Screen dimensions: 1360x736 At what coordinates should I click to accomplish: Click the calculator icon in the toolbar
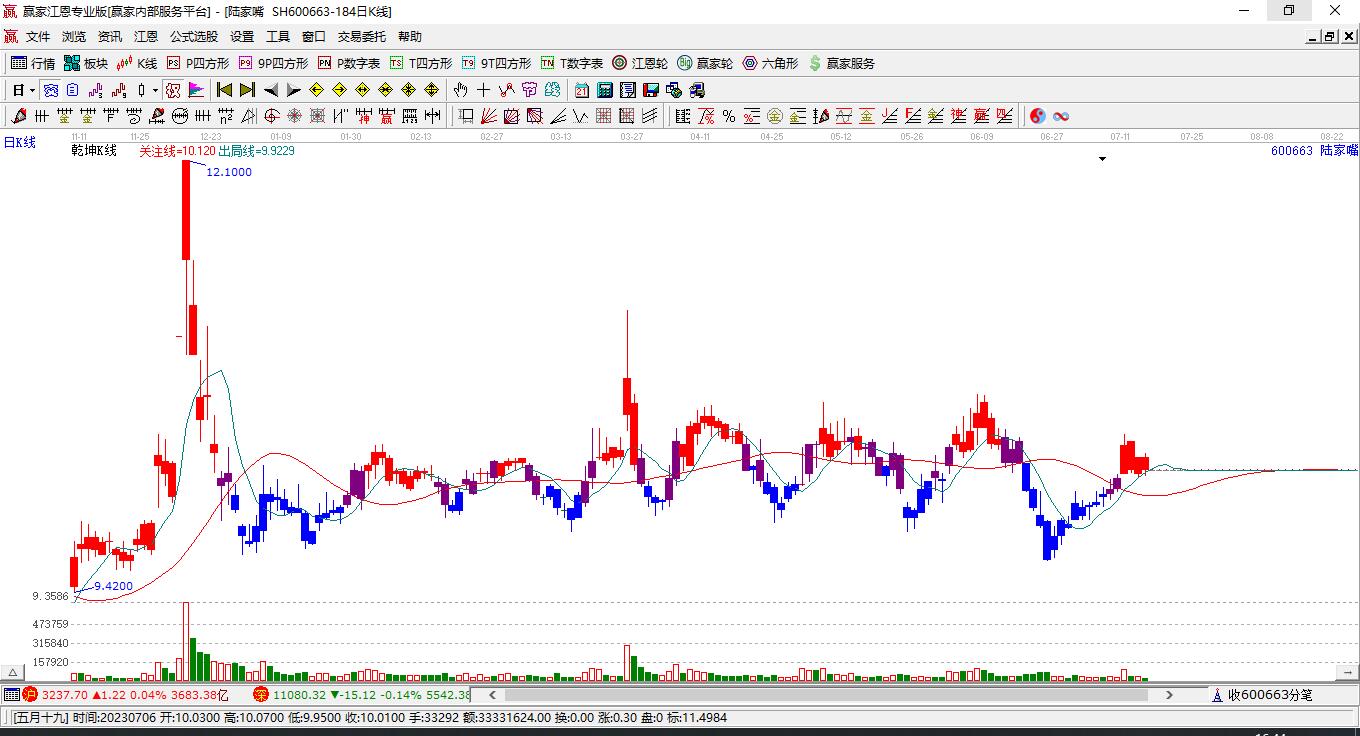click(604, 90)
